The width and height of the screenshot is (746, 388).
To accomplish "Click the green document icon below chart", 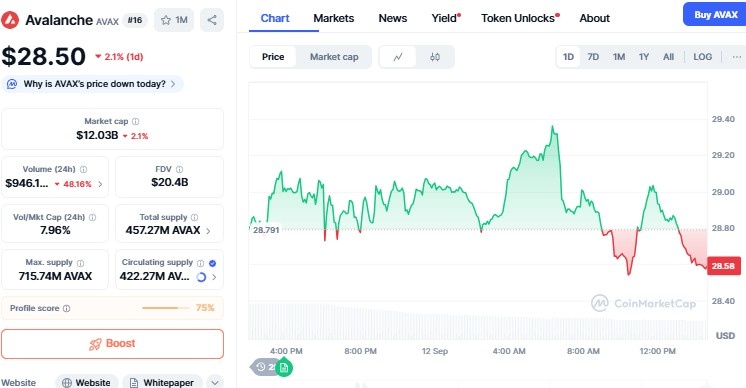I will pos(284,368).
